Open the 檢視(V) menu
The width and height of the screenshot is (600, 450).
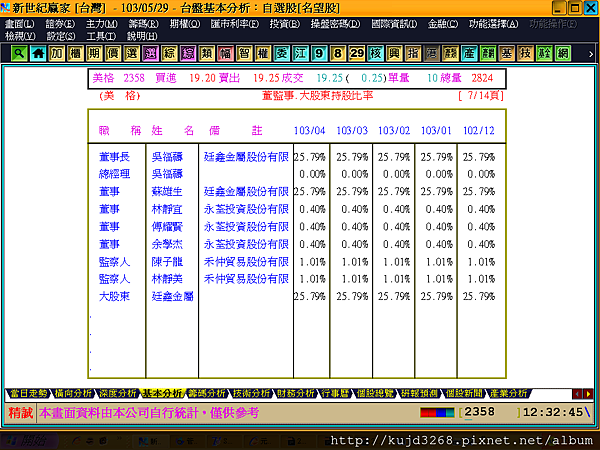20,36
